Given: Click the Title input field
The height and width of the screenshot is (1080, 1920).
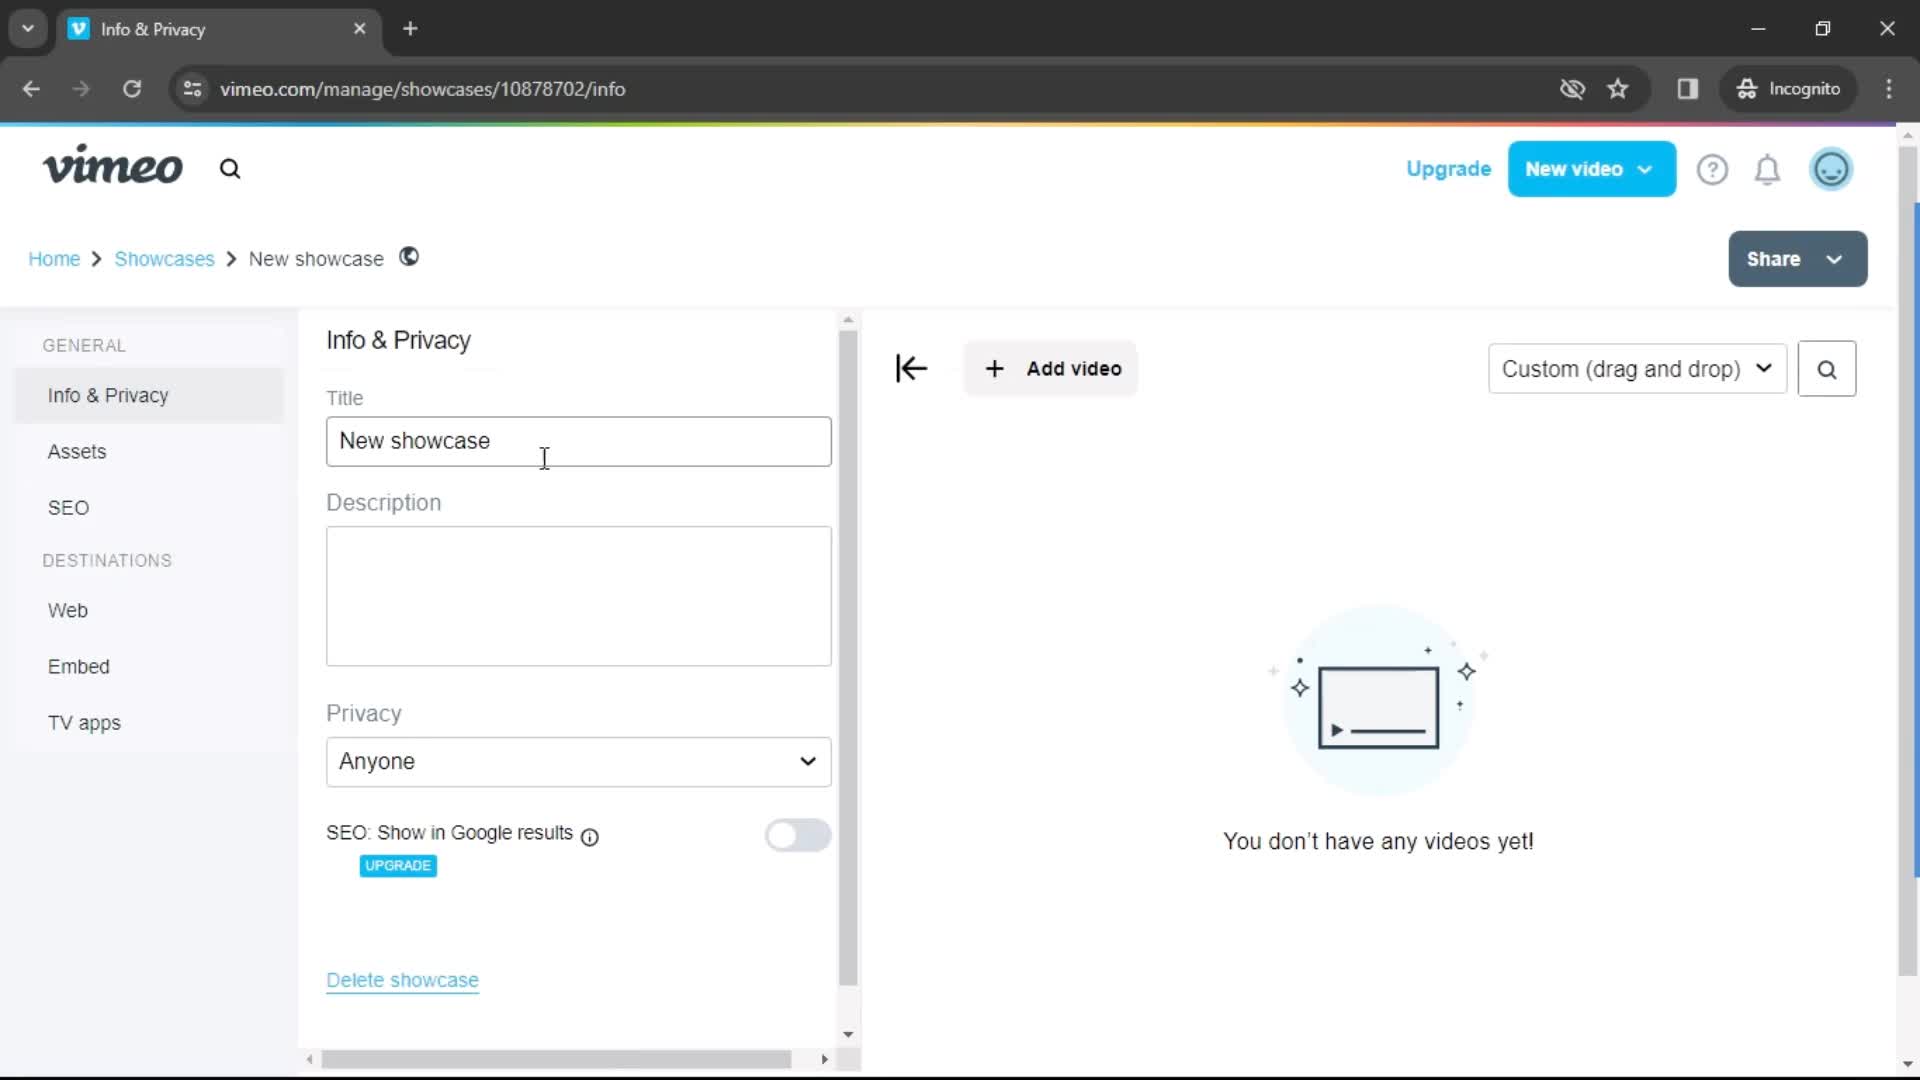Looking at the screenshot, I should pyautogui.click(x=579, y=440).
